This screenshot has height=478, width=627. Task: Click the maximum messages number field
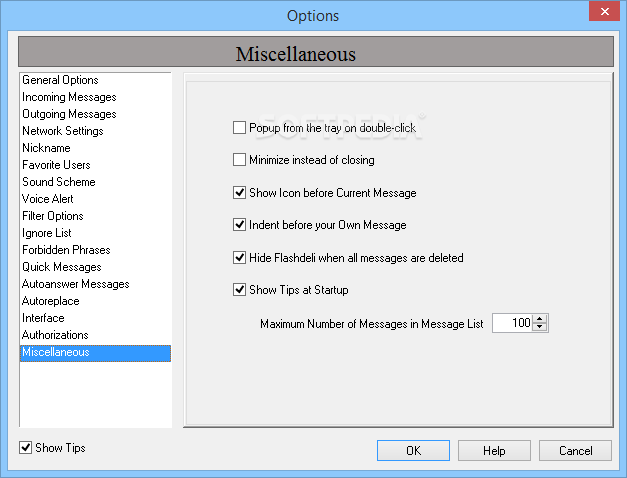coord(513,323)
